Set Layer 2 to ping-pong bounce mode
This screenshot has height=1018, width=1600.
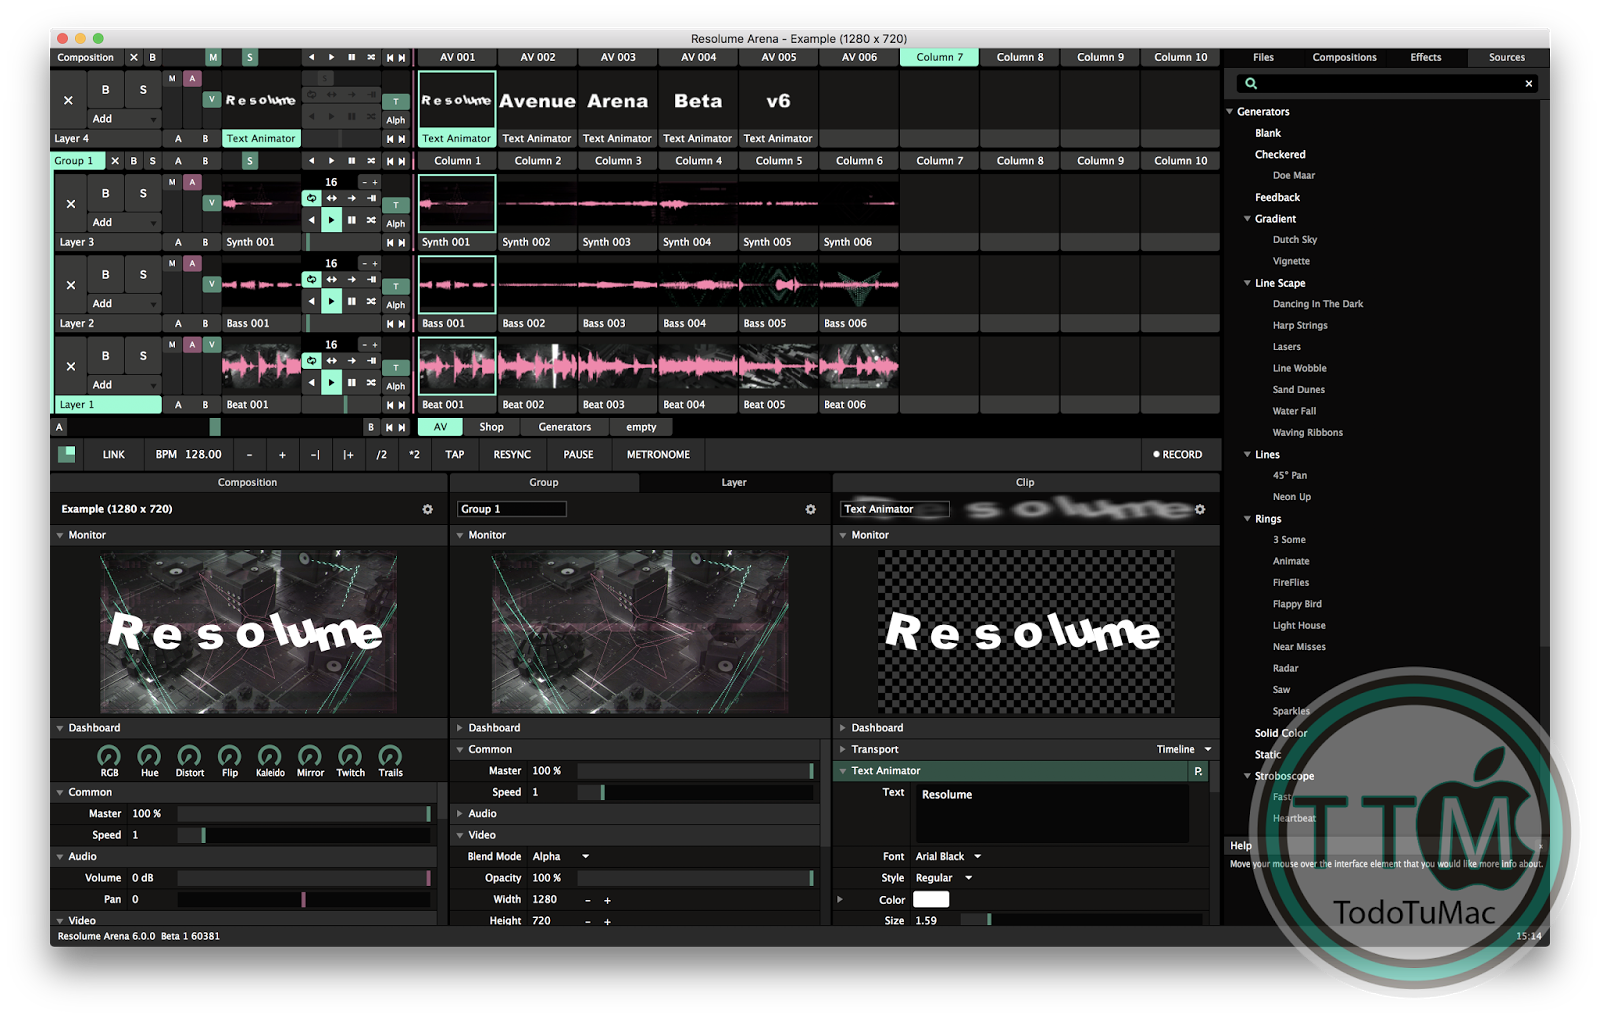(332, 279)
